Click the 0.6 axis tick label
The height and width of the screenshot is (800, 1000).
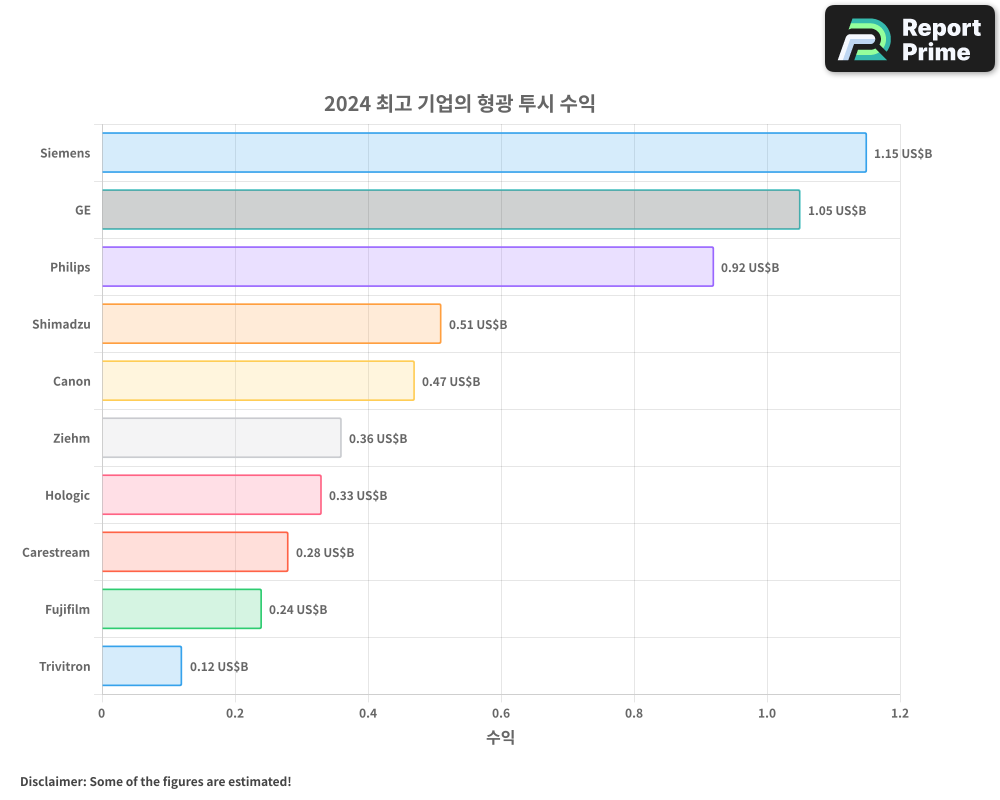(x=501, y=713)
